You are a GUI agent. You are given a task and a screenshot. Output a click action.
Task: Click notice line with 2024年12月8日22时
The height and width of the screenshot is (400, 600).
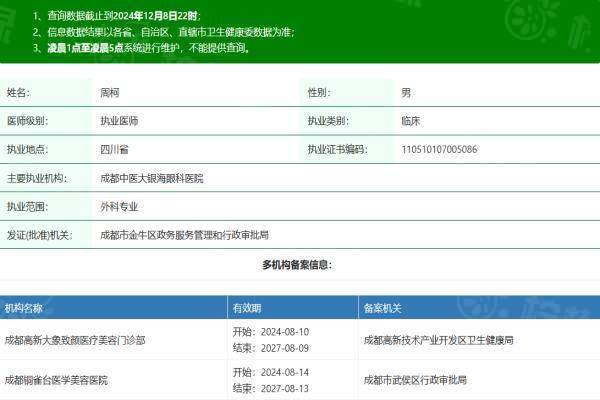tap(117, 16)
